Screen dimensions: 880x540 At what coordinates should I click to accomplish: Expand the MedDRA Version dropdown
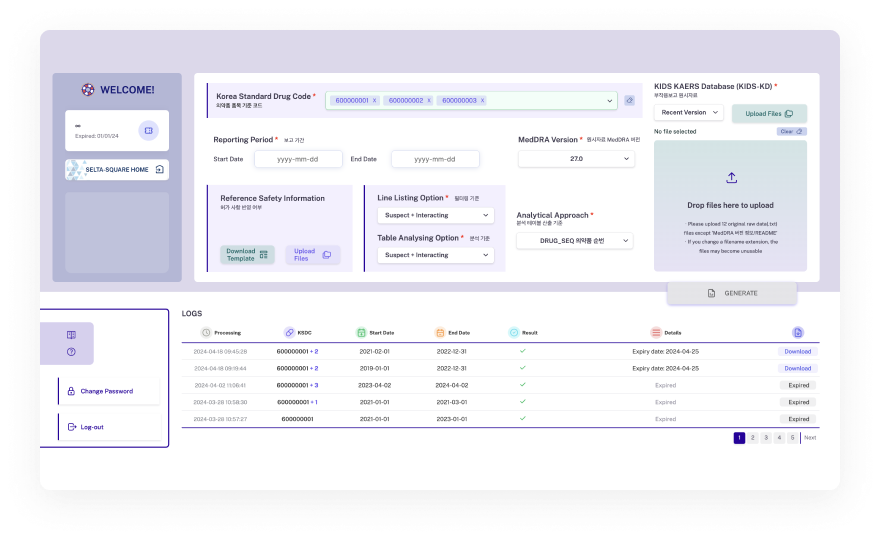pyautogui.click(x=575, y=159)
